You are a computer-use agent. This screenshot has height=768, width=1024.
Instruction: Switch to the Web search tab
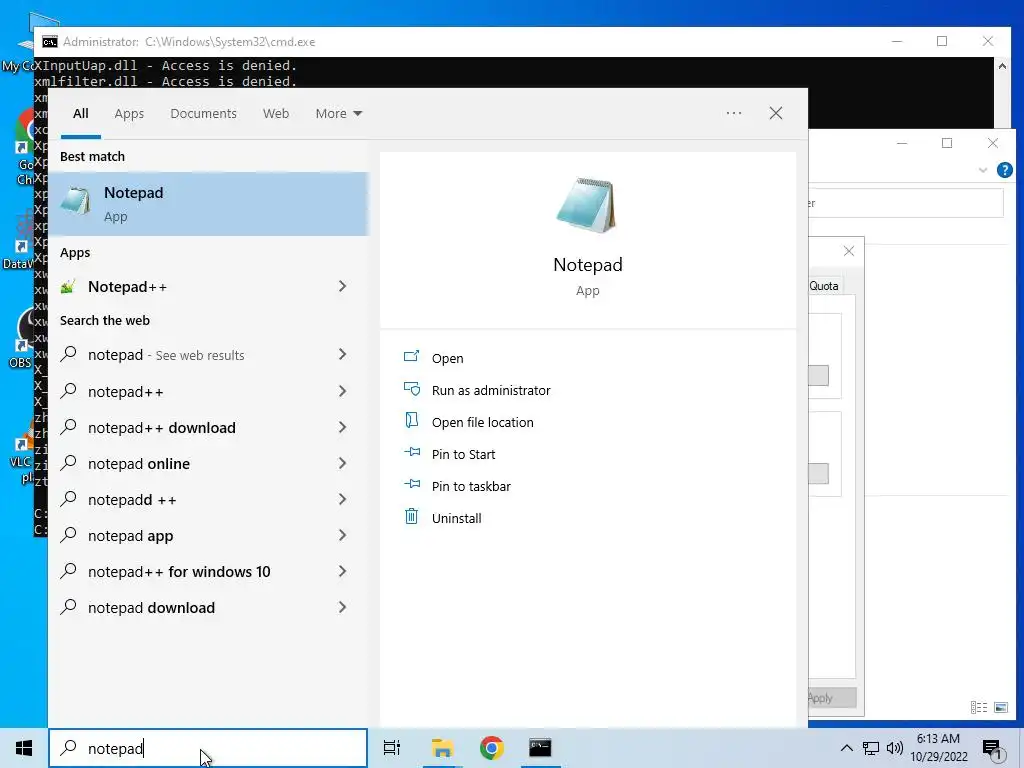[x=276, y=114]
